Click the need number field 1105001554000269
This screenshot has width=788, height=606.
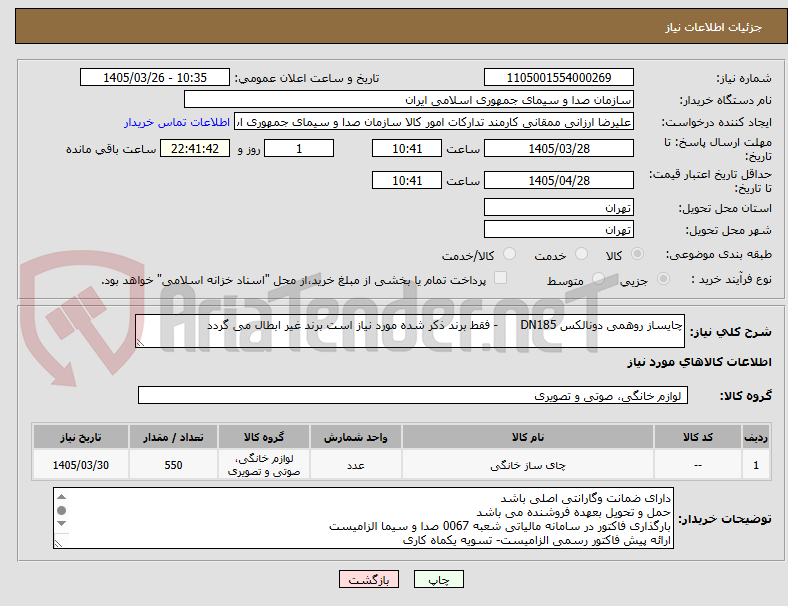(x=559, y=77)
